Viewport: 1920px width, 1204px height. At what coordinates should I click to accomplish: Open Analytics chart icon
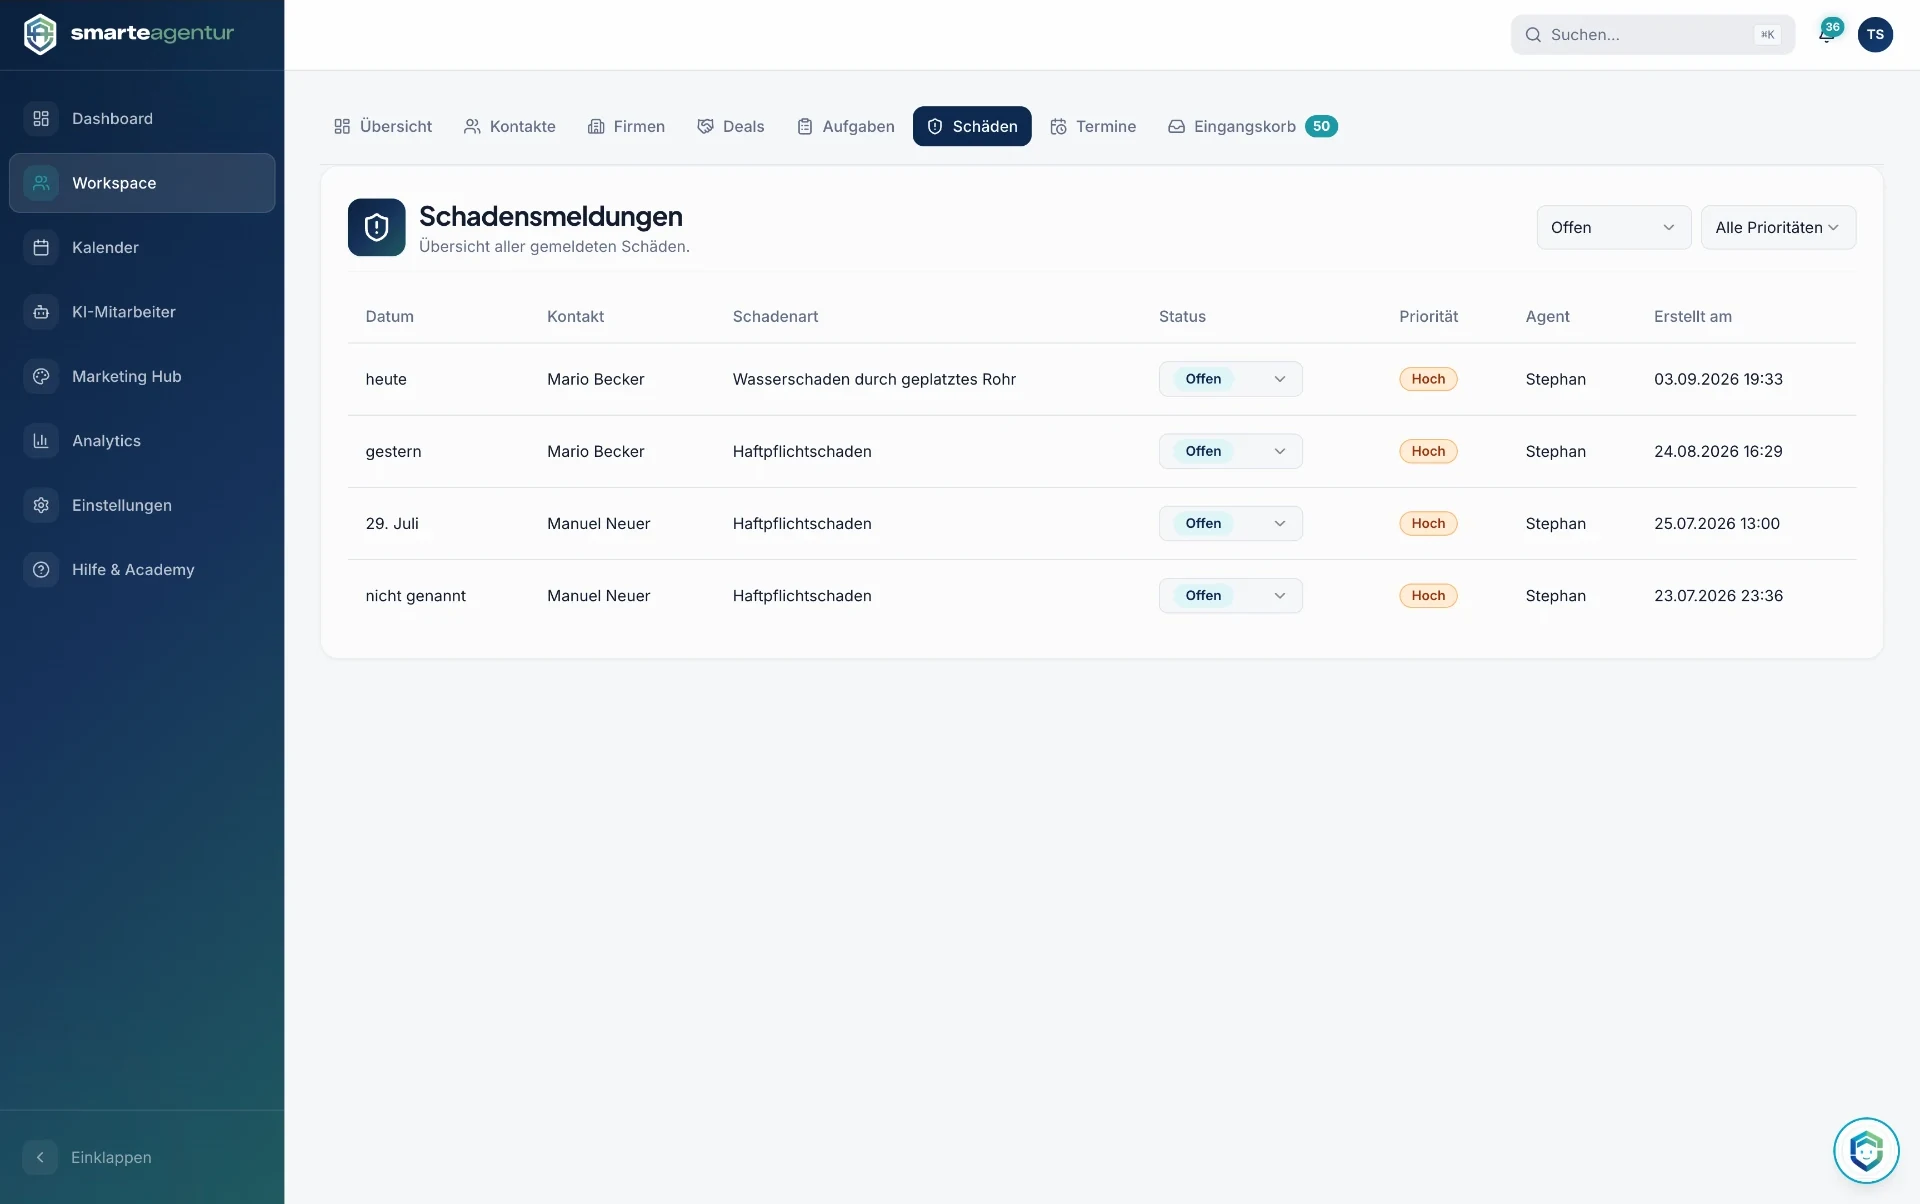pyautogui.click(x=41, y=441)
